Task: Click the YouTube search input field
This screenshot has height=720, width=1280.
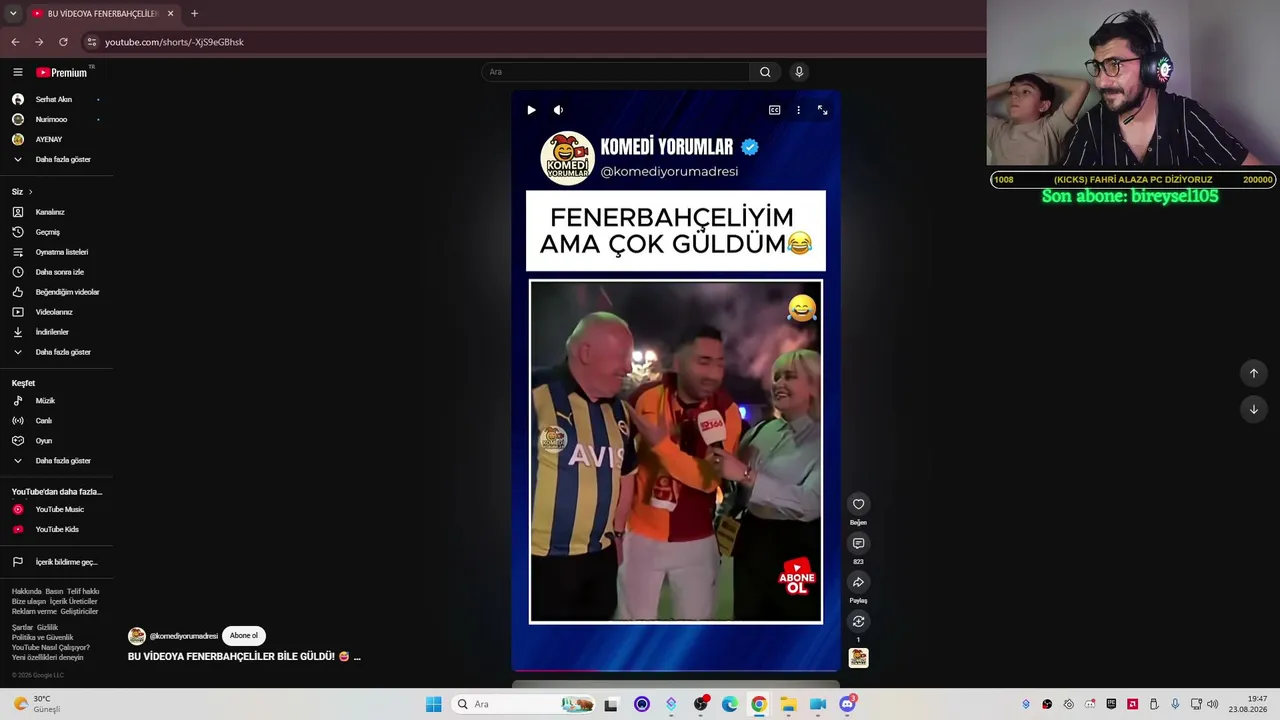Action: pos(616,72)
